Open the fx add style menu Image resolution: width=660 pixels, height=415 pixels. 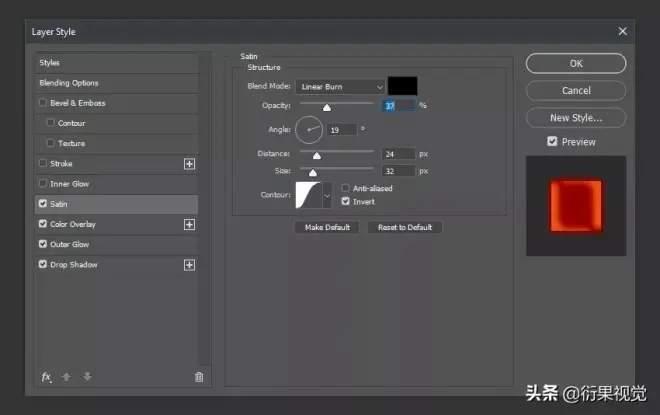[x=46, y=377]
